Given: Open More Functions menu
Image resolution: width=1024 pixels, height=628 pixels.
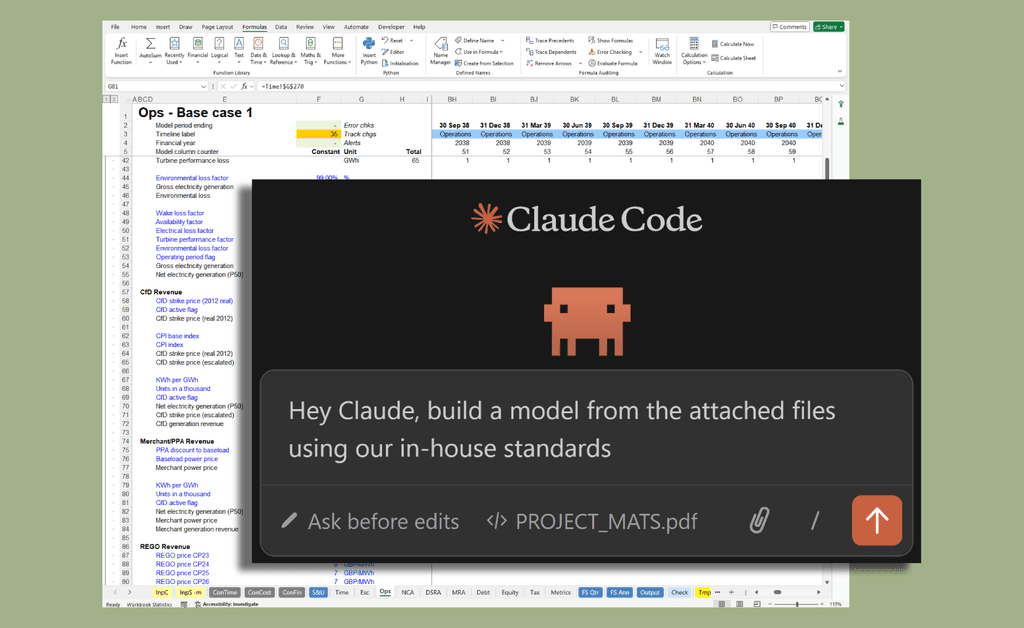Looking at the screenshot, I should tap(338, 50).
